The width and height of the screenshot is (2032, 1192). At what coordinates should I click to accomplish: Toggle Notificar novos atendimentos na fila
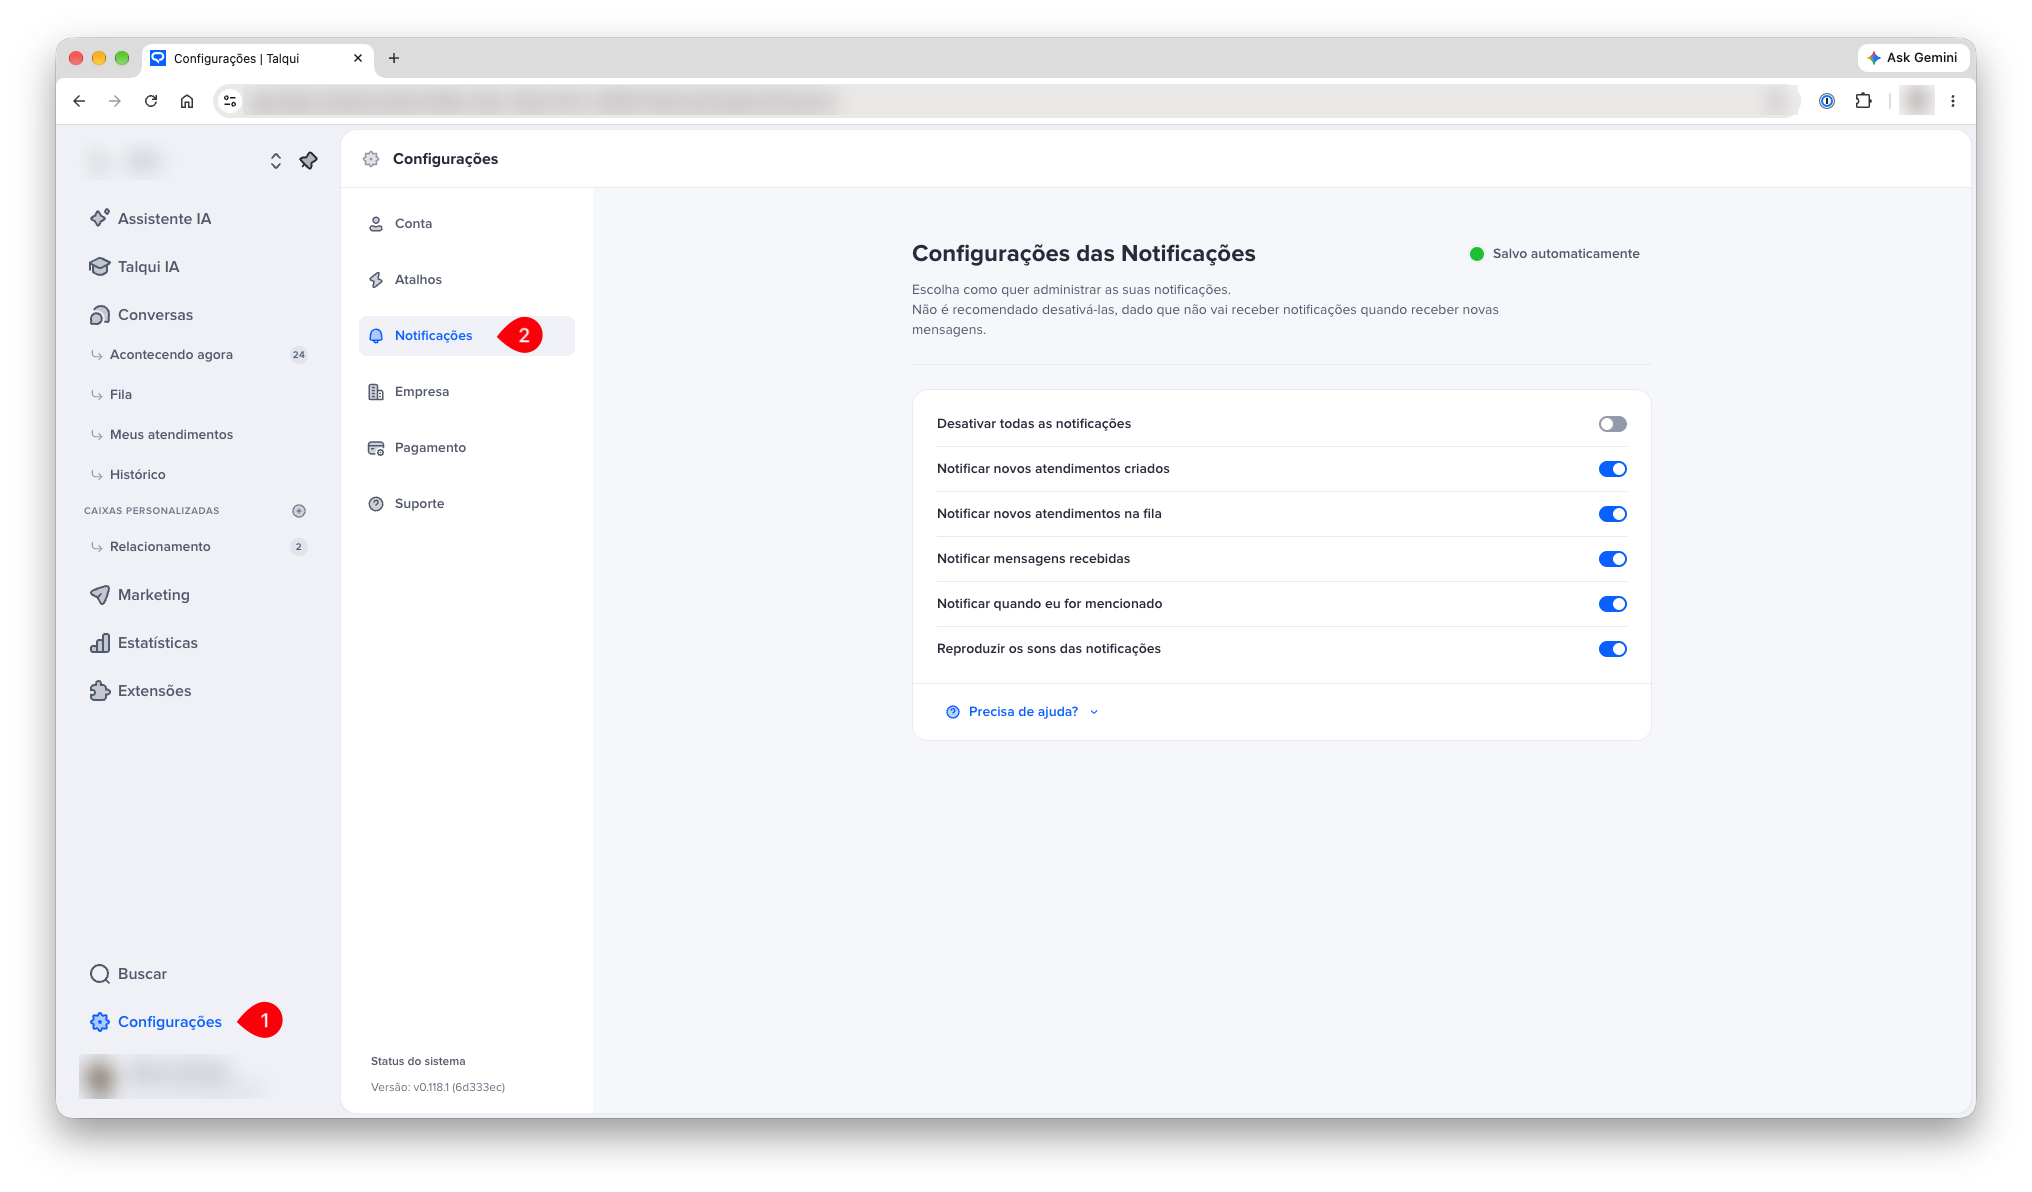click(x=1613, y=514)
